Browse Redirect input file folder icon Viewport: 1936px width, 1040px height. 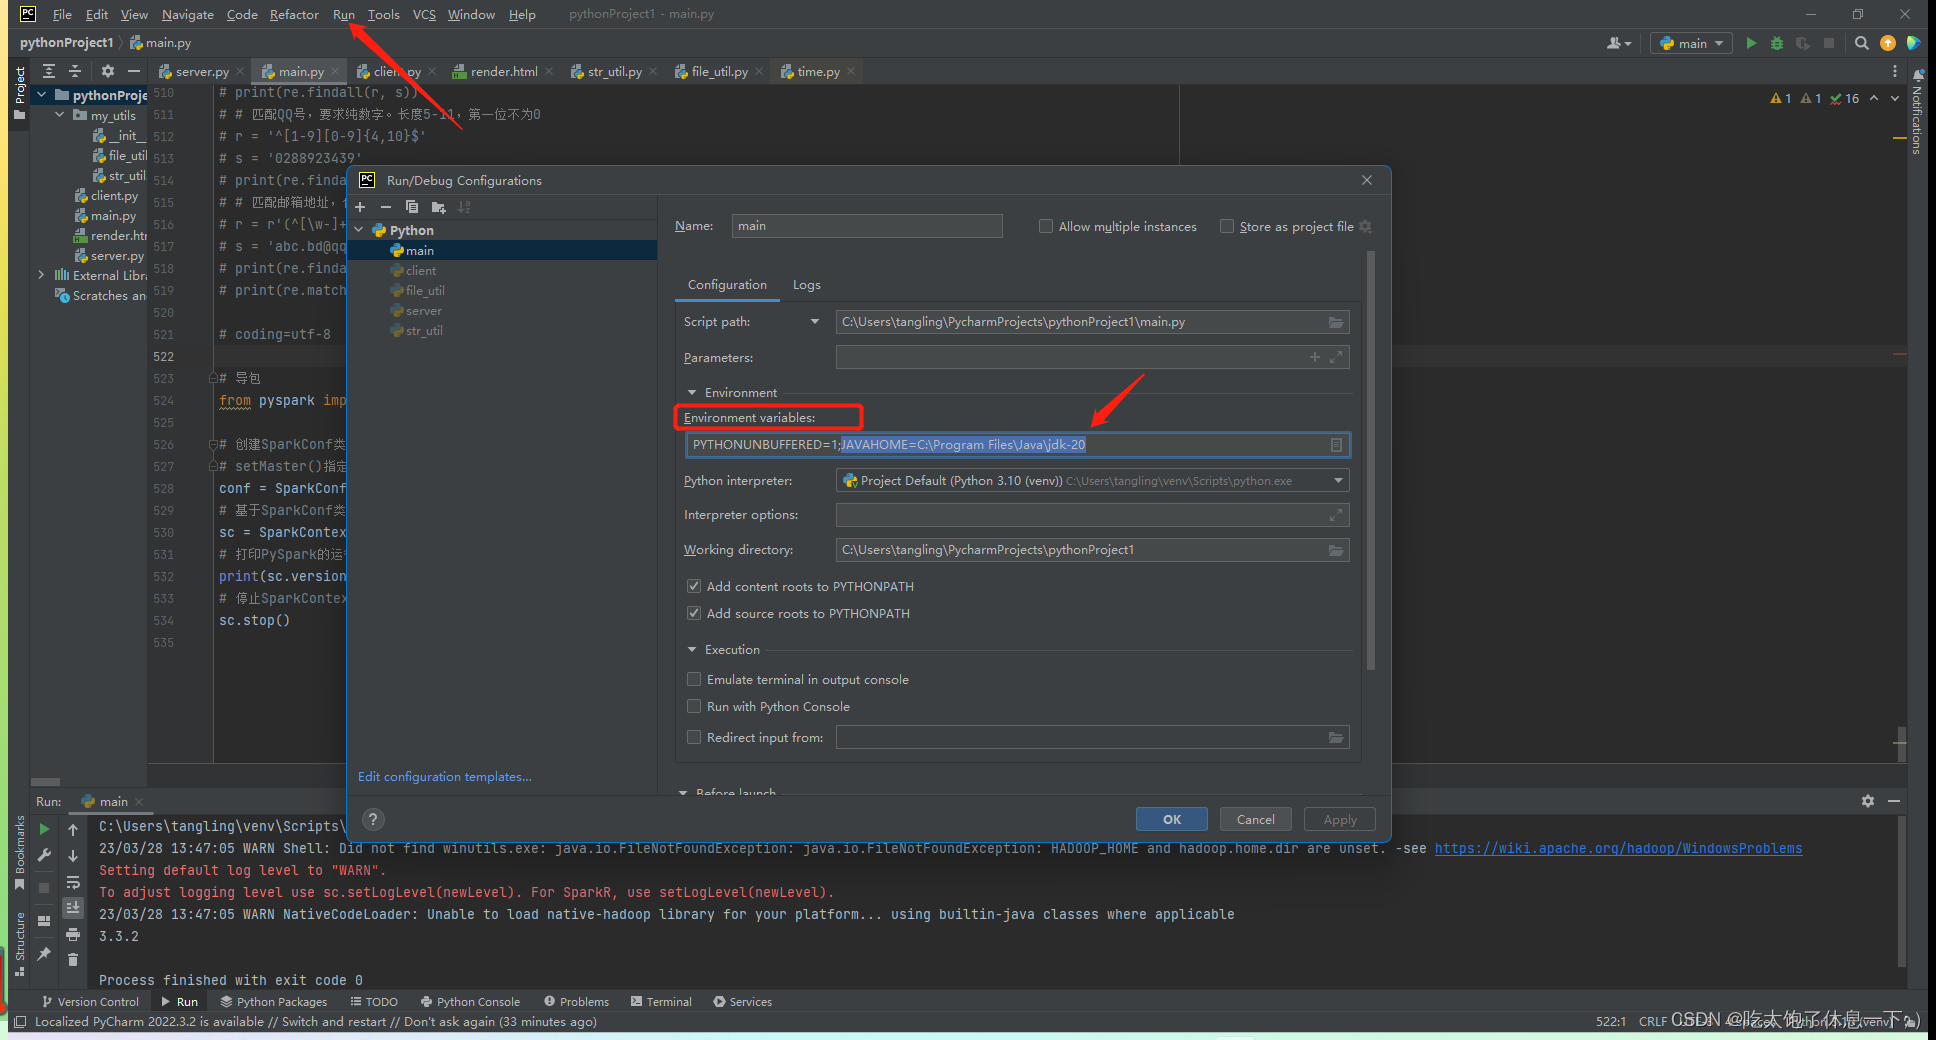[x=1336, y=738]
